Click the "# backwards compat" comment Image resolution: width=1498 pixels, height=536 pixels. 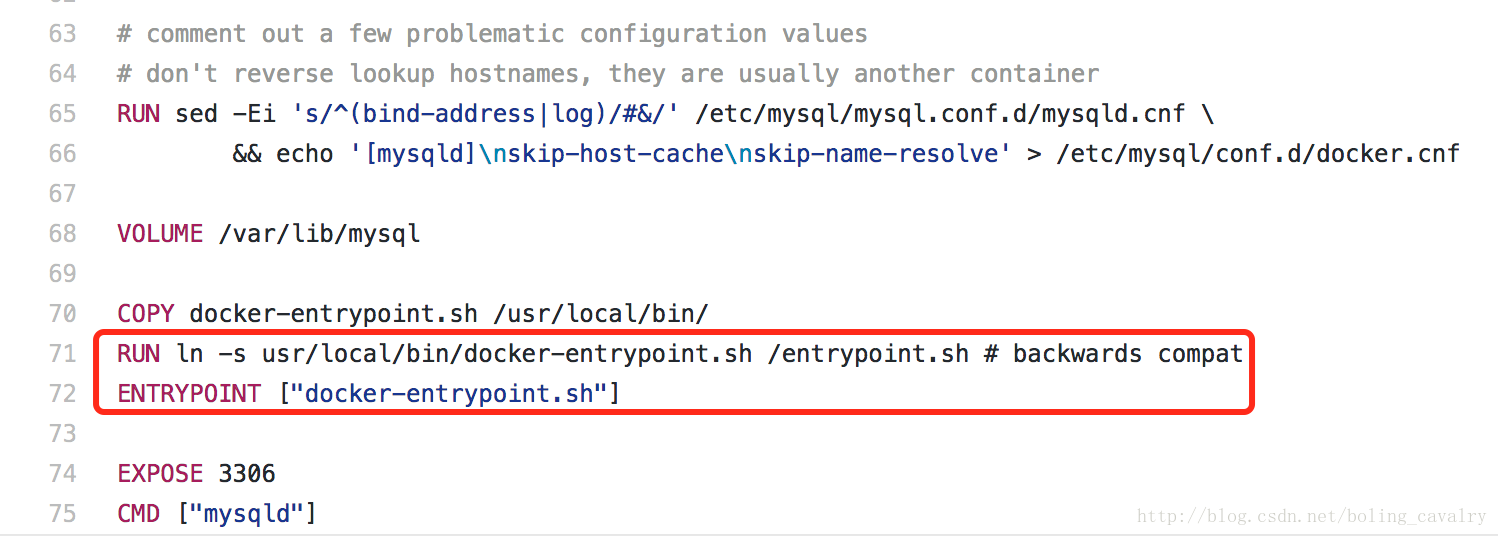click(x=1113, y=354)
